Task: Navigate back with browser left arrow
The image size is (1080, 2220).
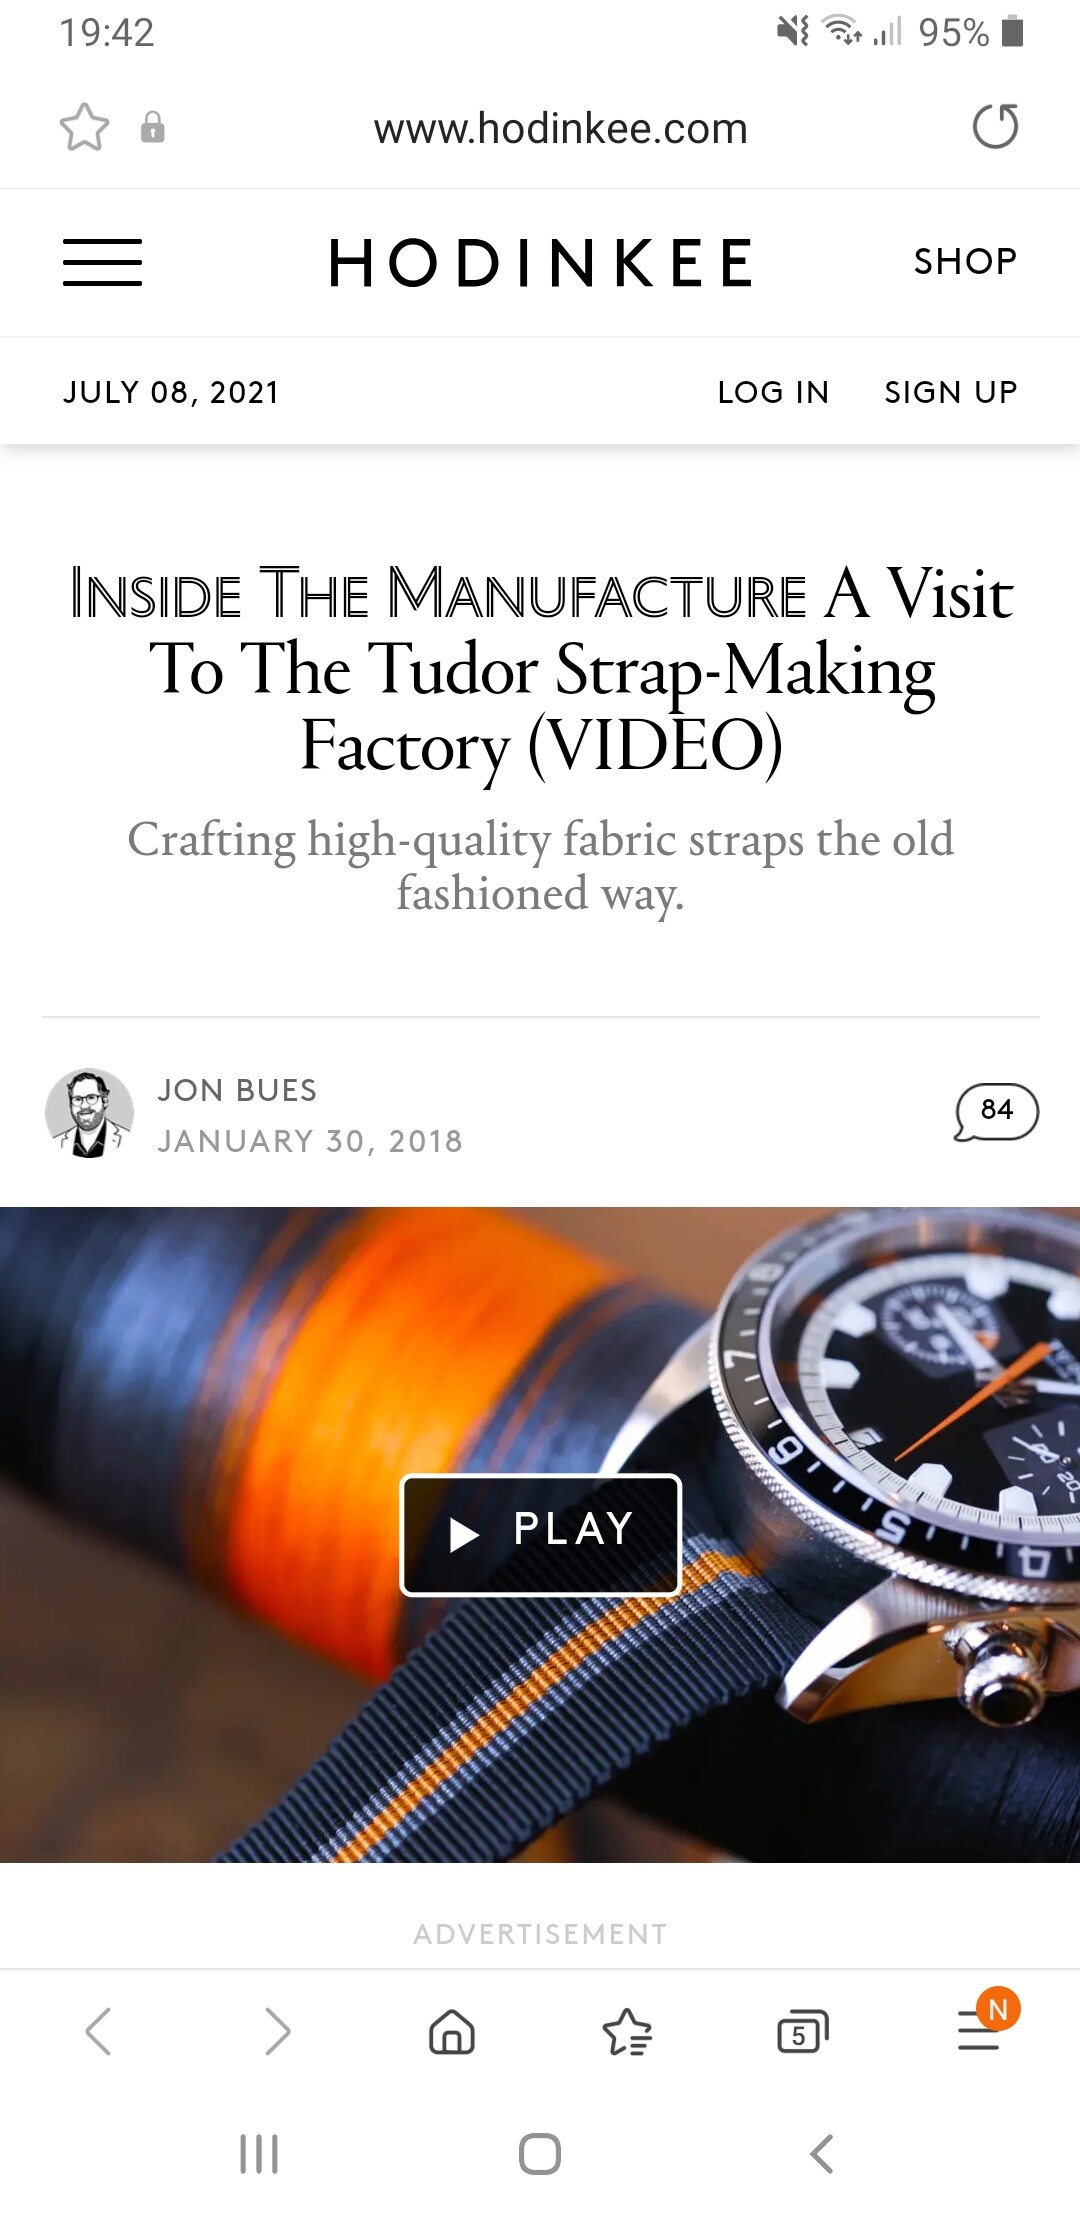Action: click(x=98, y=2032)
